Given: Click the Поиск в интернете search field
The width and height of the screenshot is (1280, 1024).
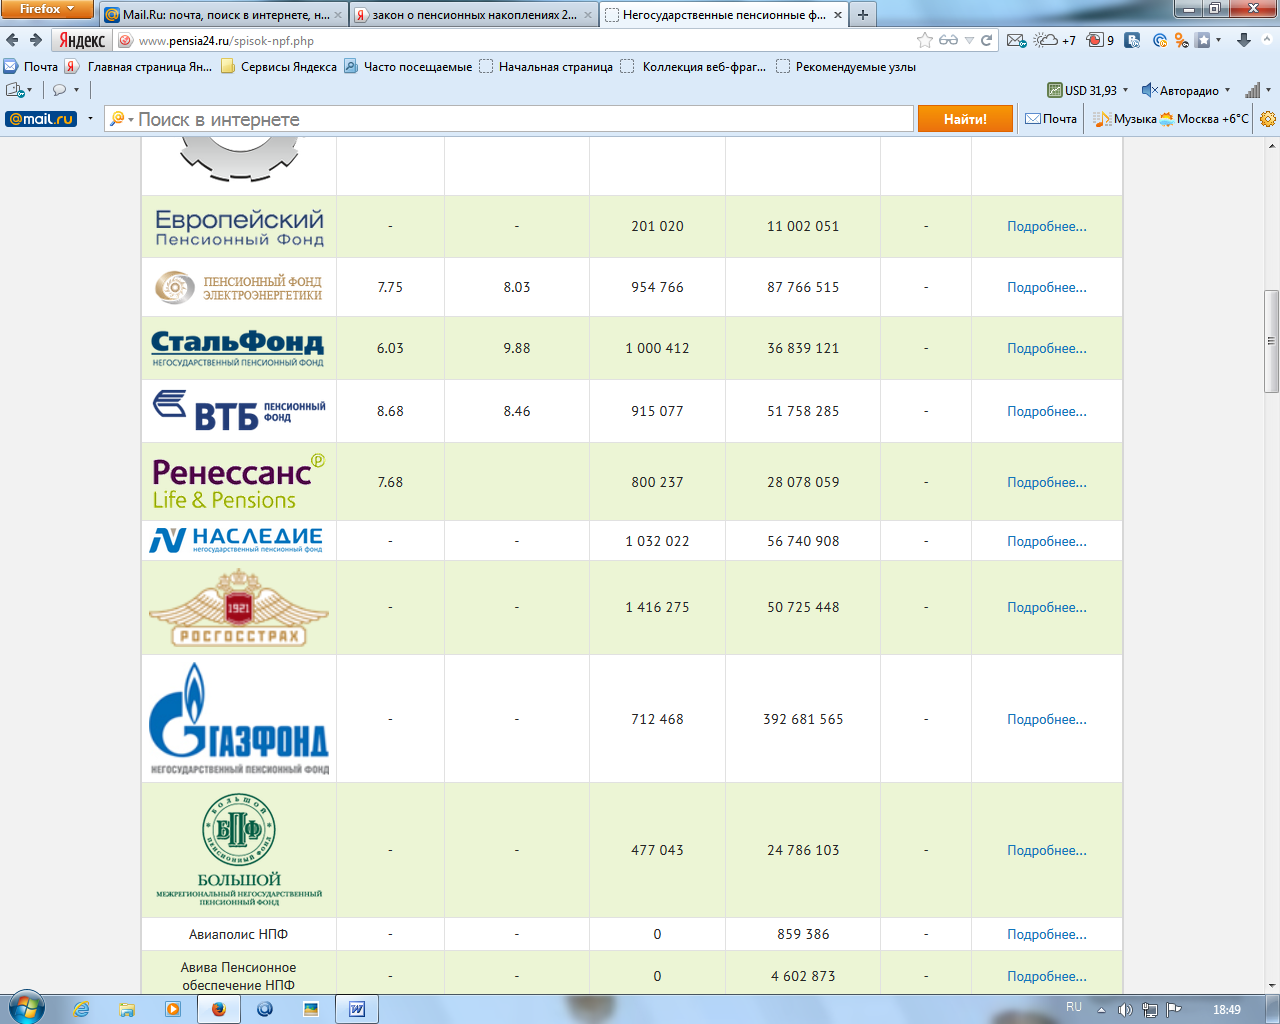Looking at the screenshot, I should click(x=510, y=119).
